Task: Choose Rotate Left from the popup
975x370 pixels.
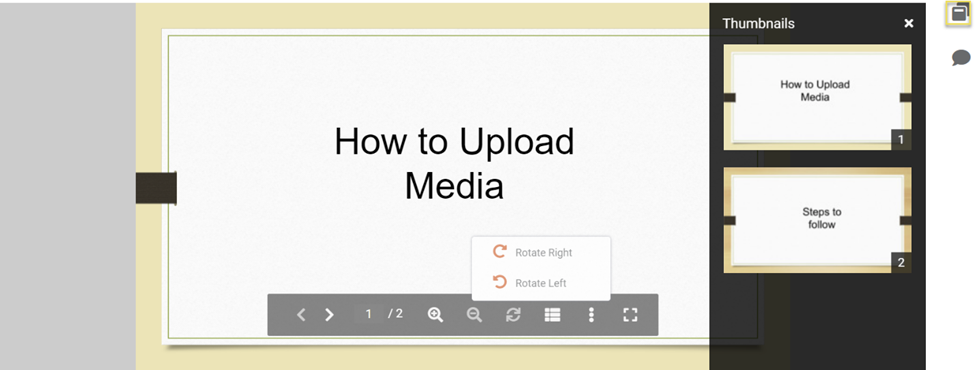Action: pyautogui.click(x=541, y=283)
